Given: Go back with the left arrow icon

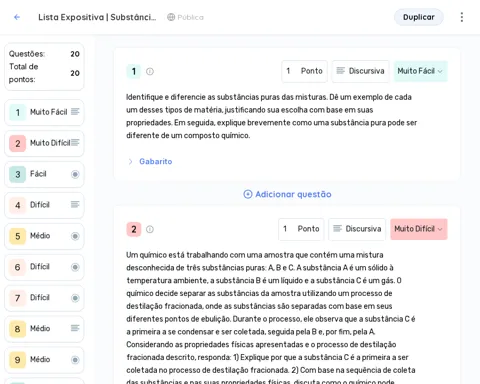Looking at the screenshot, I should (17, 17).
